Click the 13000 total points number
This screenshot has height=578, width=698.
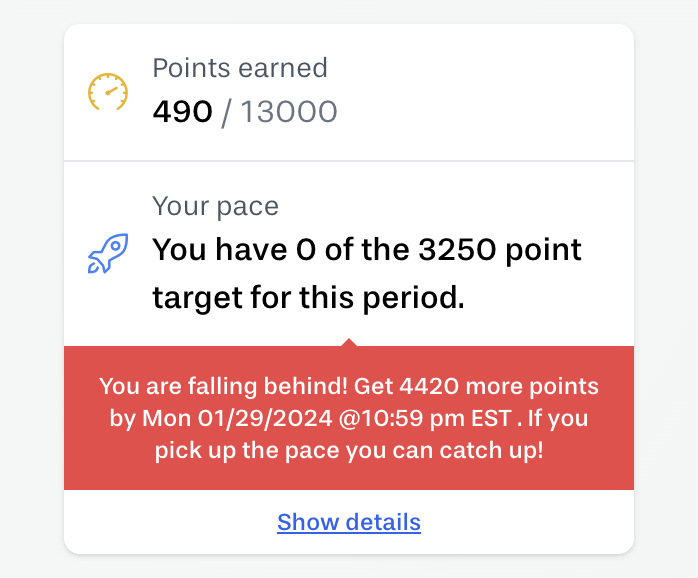(x=289, y=111)
